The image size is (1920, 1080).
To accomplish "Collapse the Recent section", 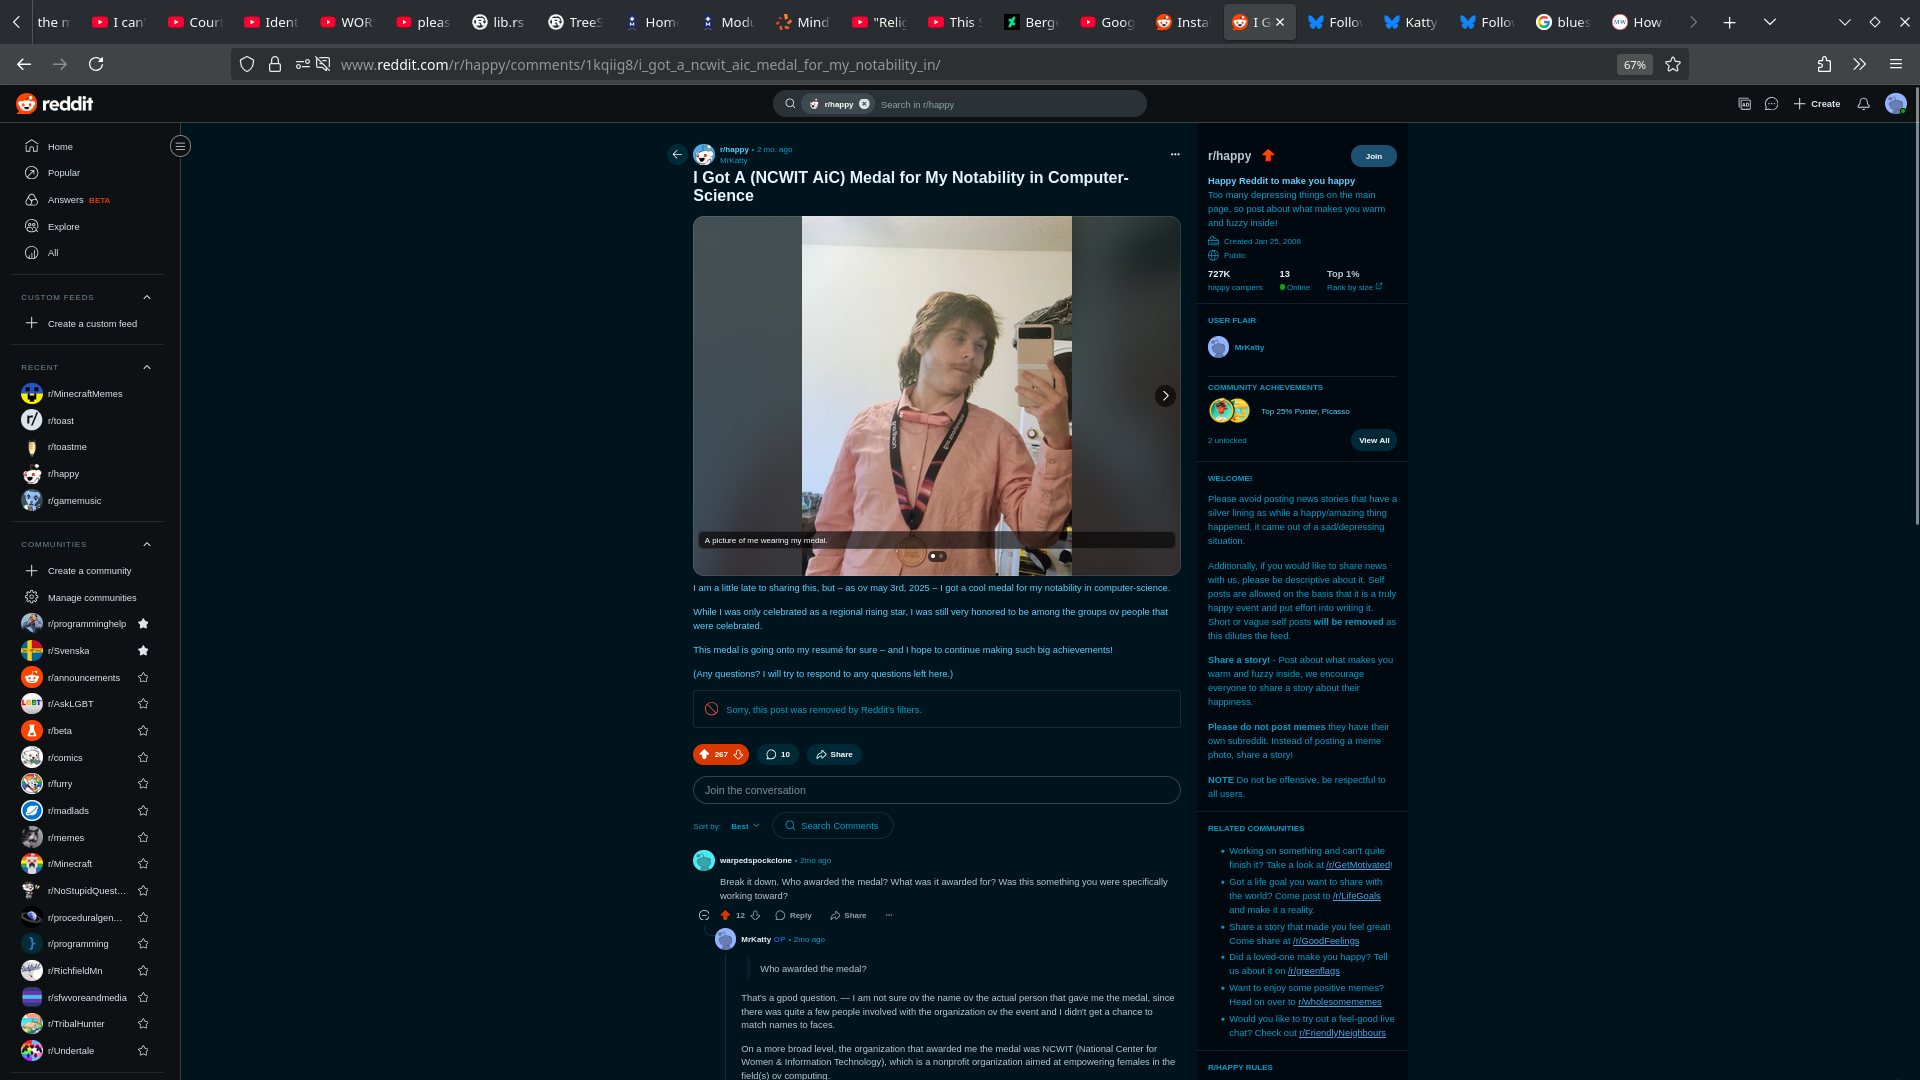I will point(147,368).
